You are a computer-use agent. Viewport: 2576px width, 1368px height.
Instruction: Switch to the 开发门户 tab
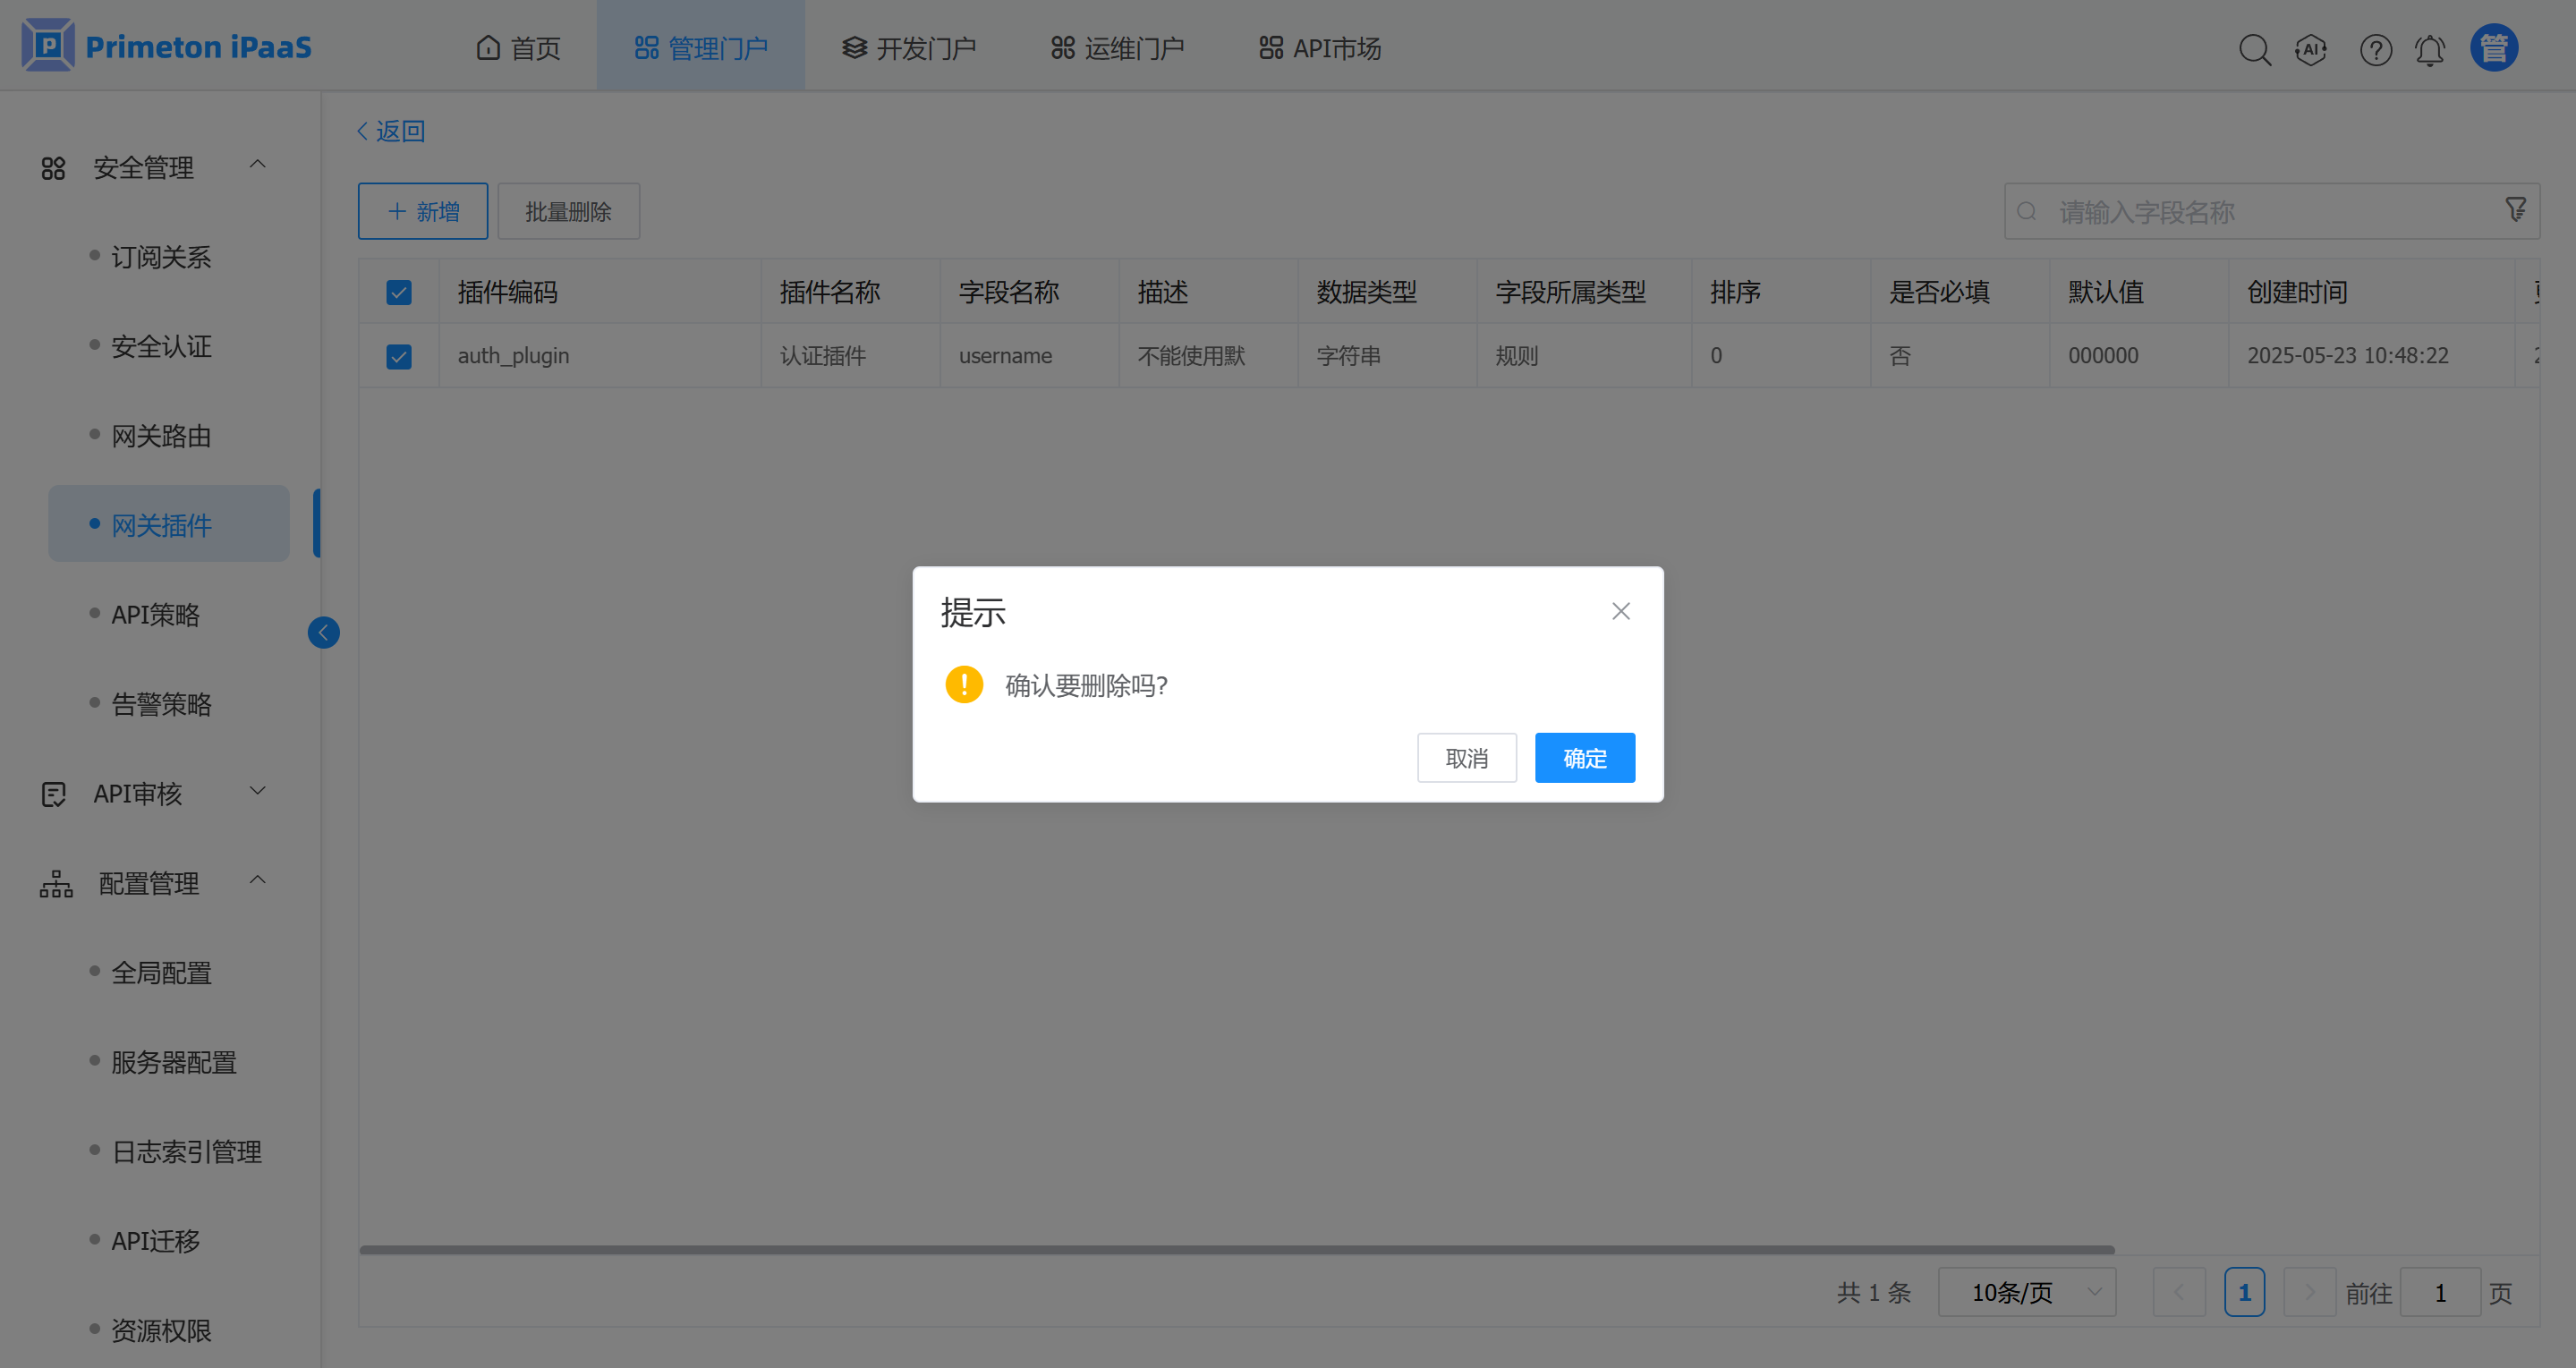[908, 48]
